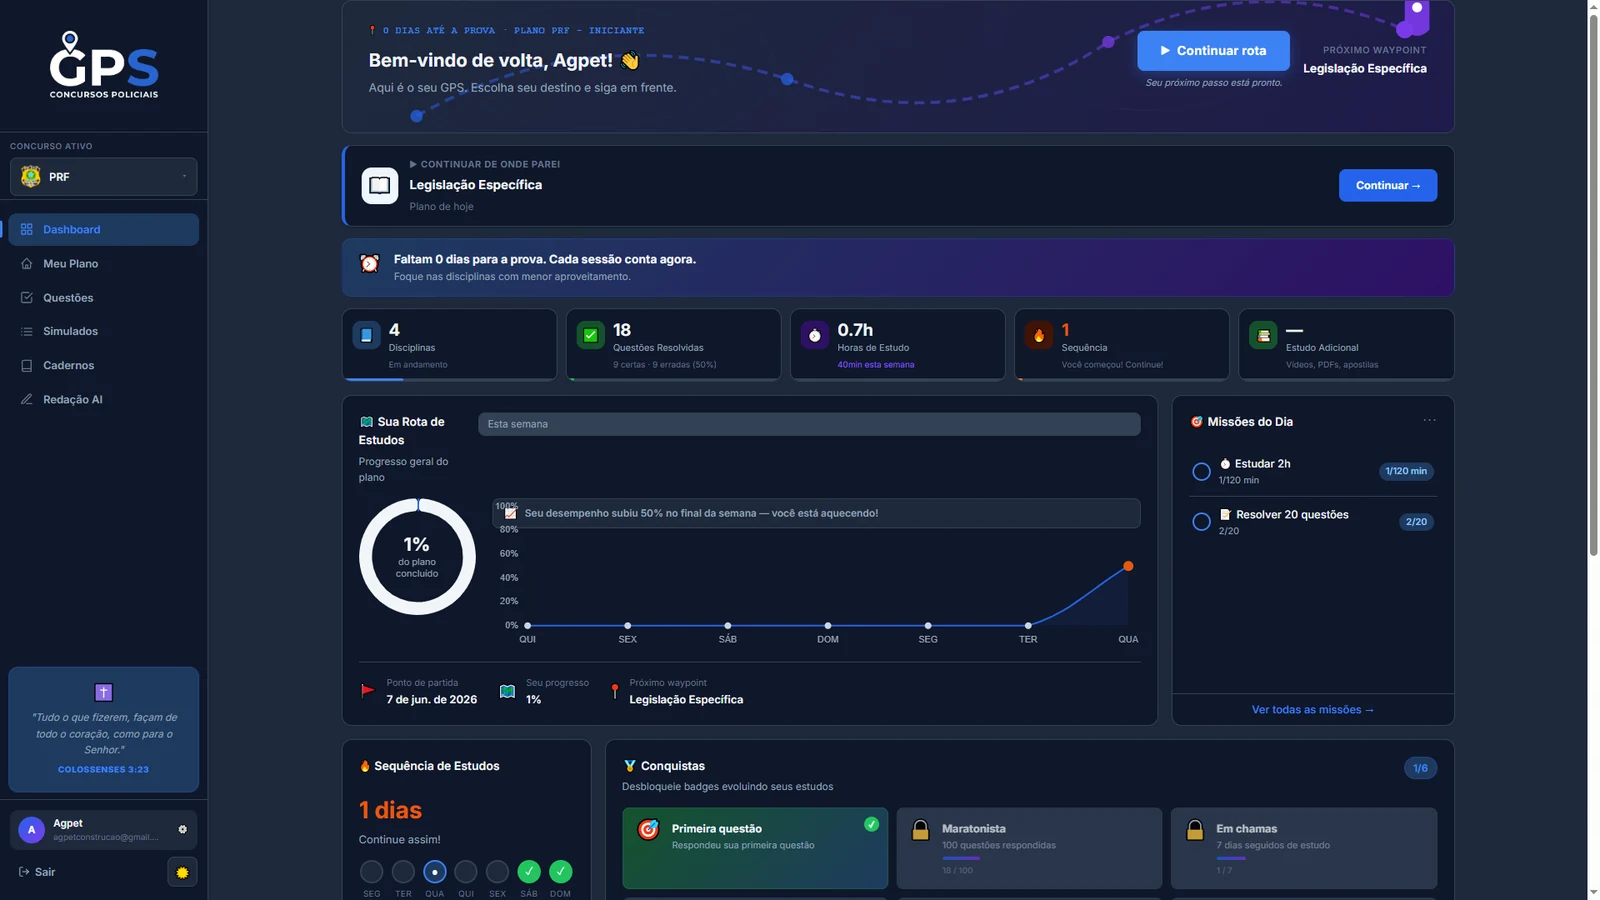
Task: Open the PRF active contest dropdown
Action: coord(104,177)
